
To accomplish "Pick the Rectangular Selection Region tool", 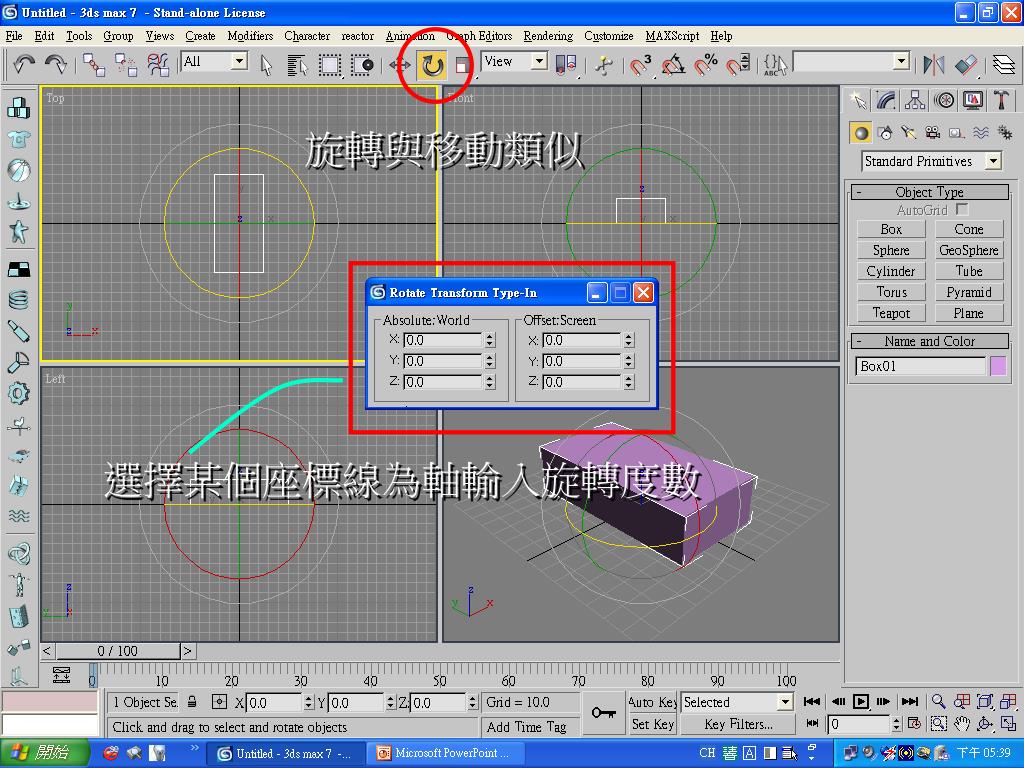I will tap(330, 65).
